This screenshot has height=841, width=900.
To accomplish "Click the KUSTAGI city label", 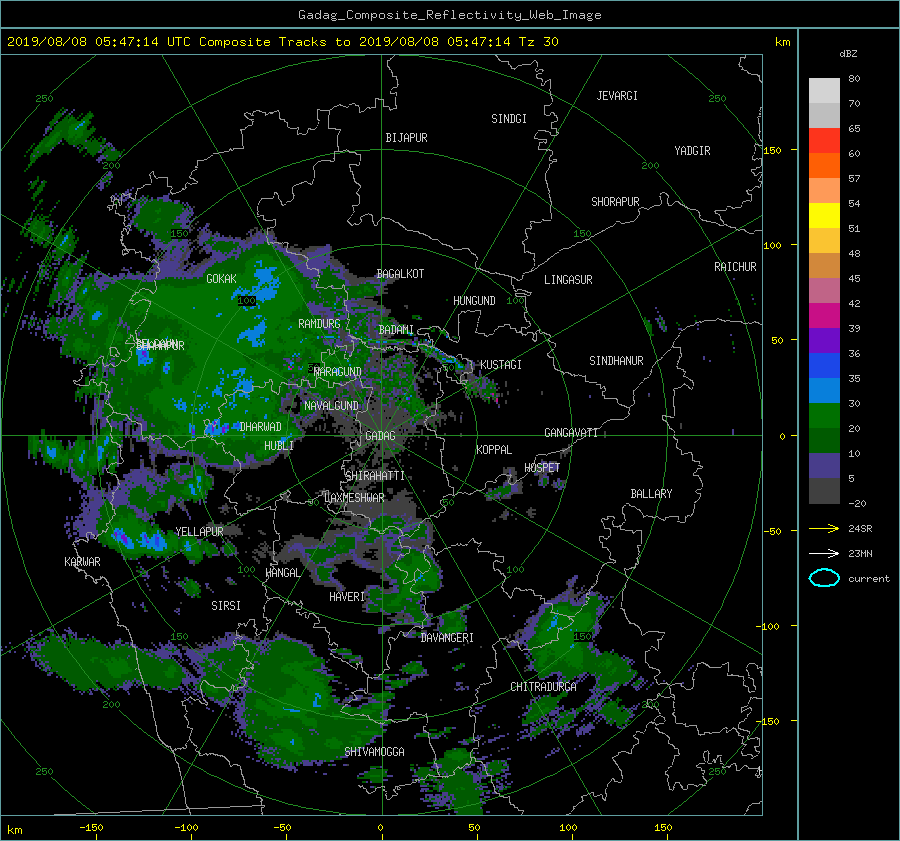I will 501,365.
